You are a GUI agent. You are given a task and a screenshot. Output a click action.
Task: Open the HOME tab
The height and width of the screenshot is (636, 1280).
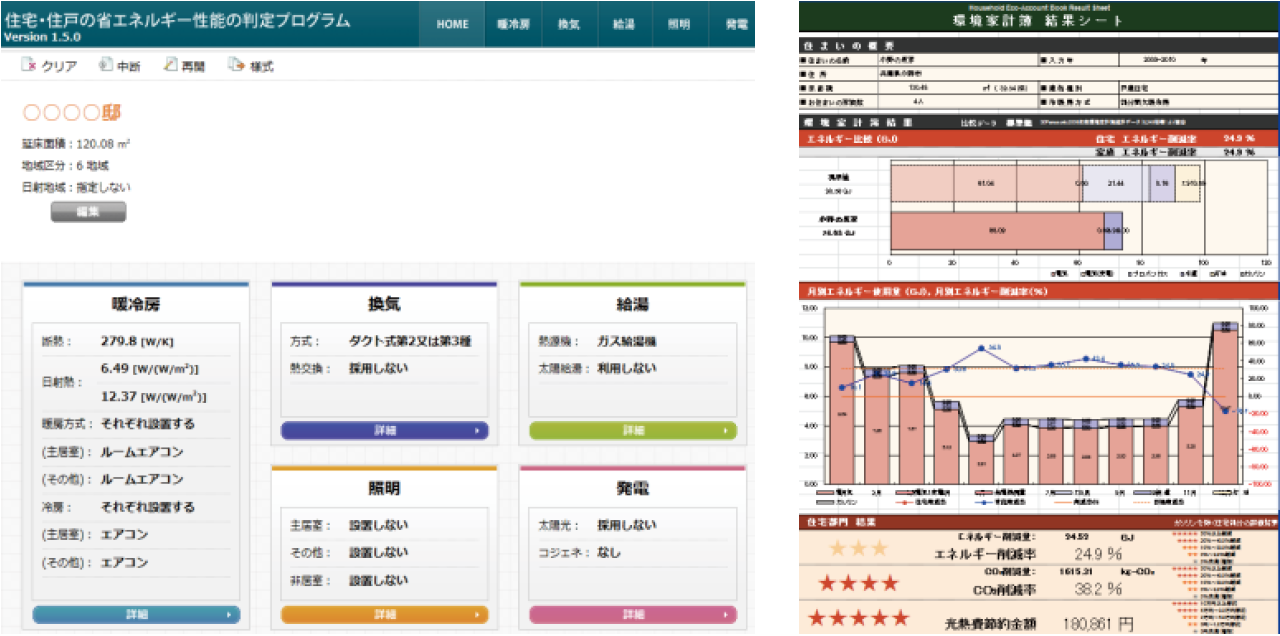point(452,24)
